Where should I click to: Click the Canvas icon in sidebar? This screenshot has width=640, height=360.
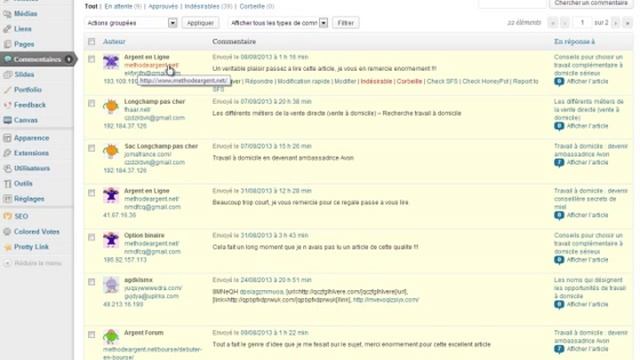[x=7, y=120]
